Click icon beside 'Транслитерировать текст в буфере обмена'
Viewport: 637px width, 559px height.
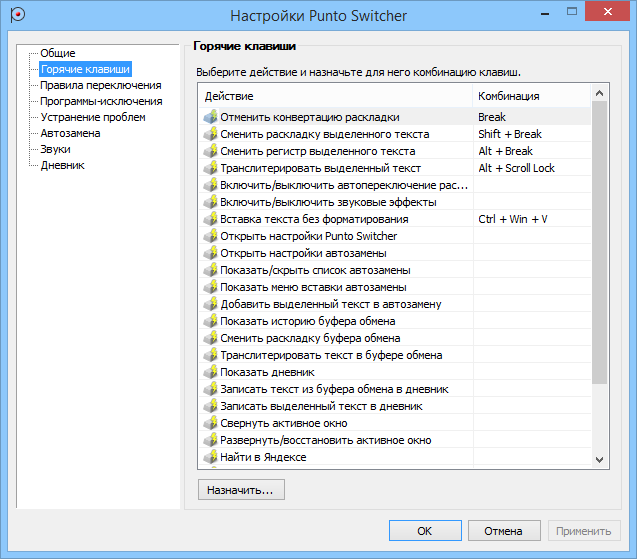[210, 355]
